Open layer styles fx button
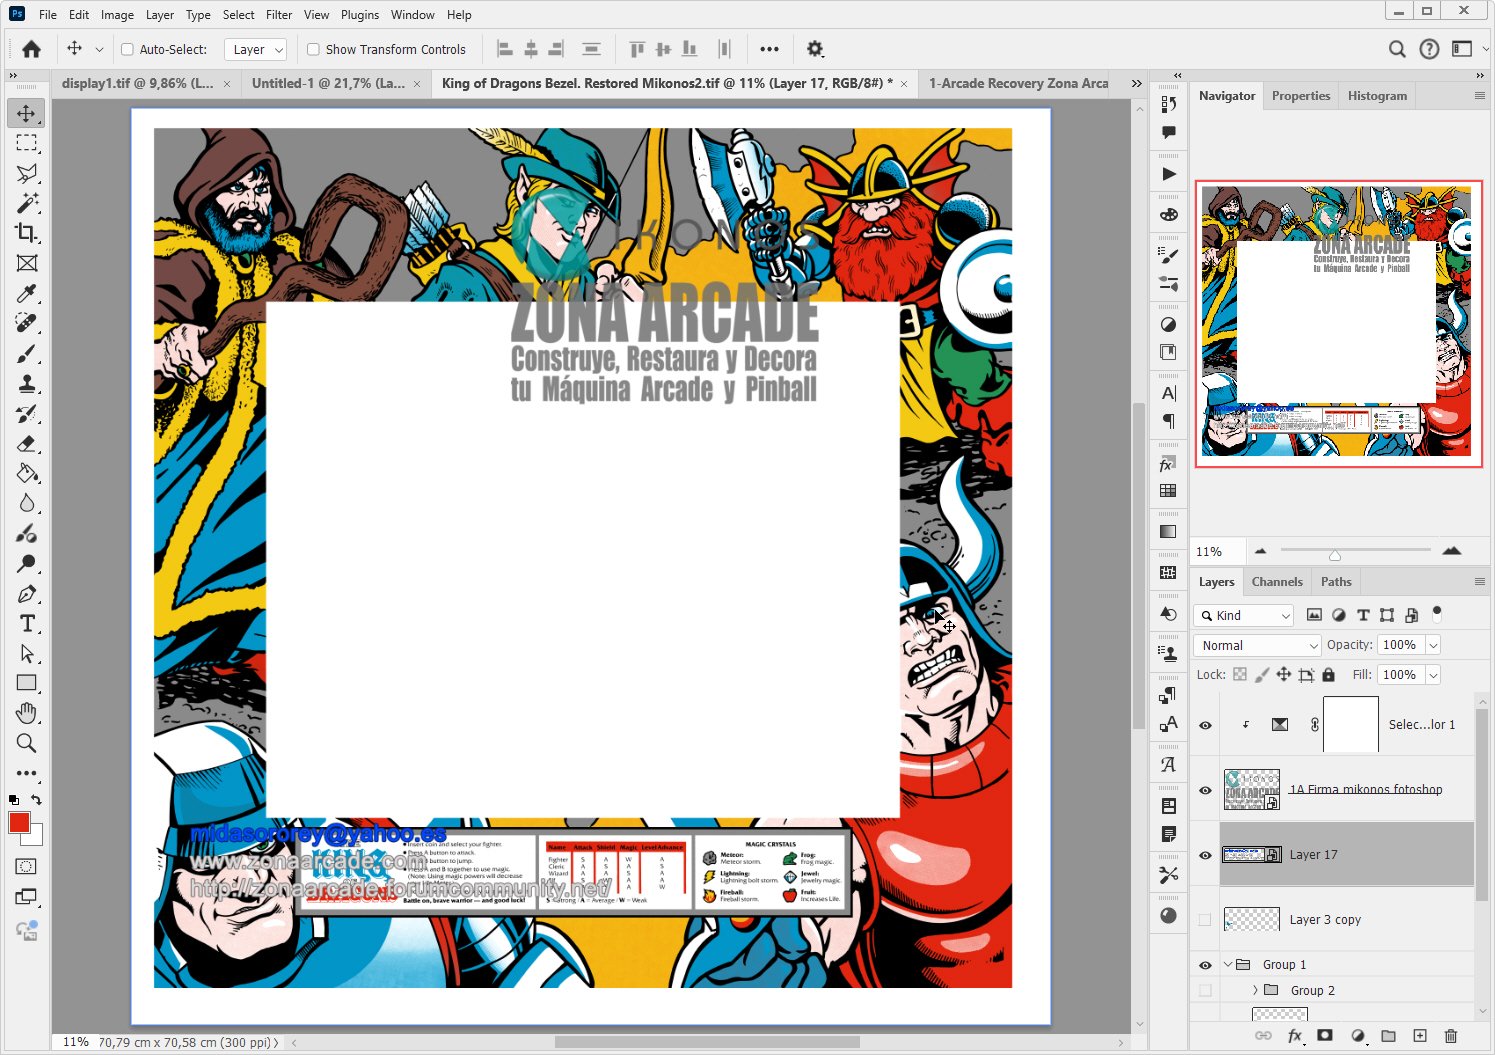This screenshot has height=1055, width=1495. pyautogui.click(x=1295, y=1036)
